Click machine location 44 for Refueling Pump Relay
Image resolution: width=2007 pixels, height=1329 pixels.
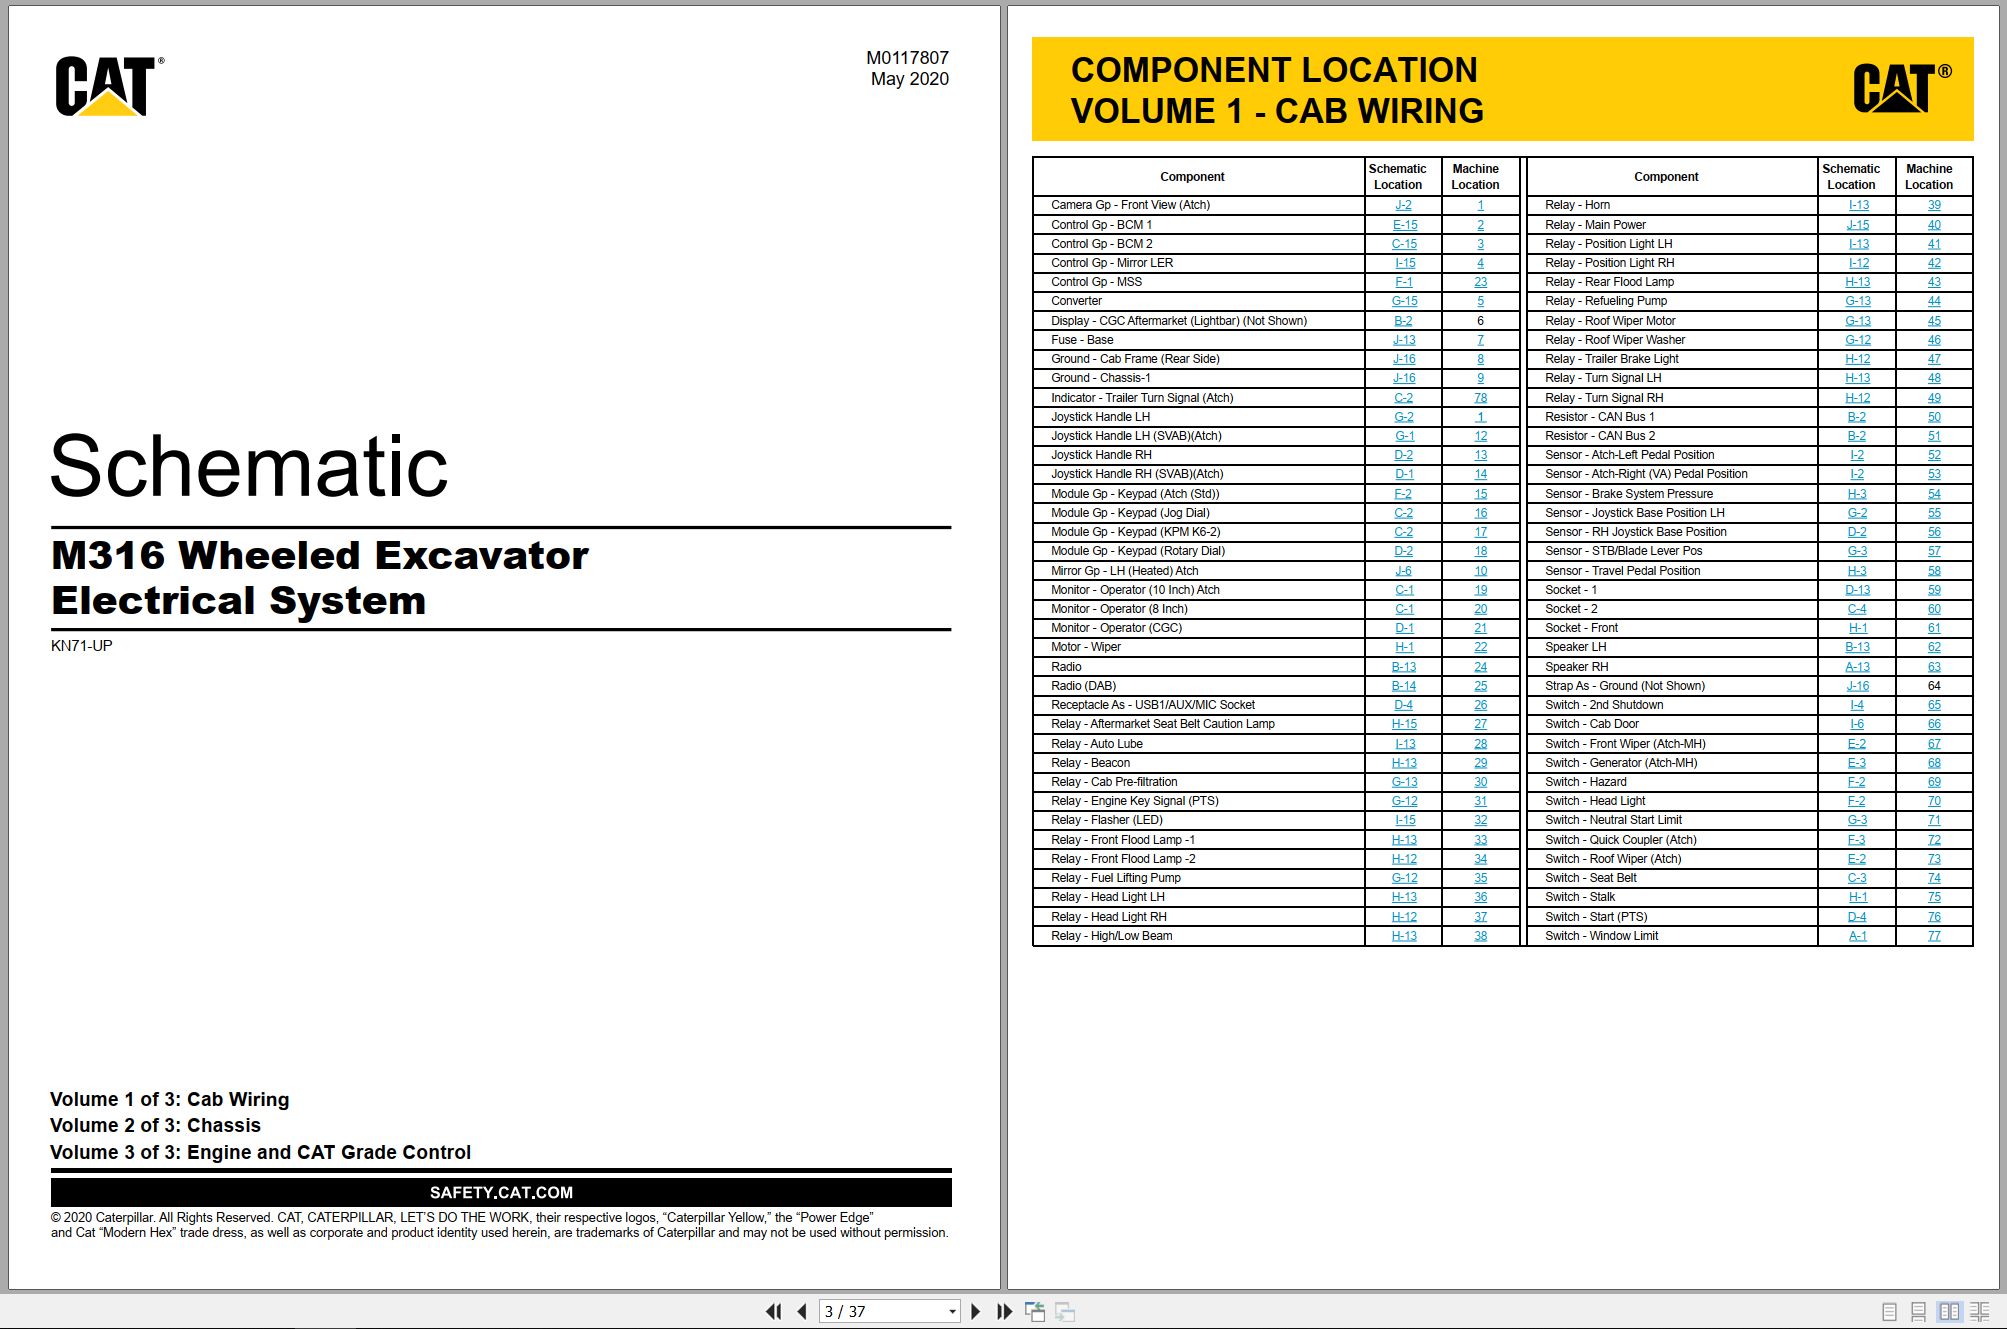coord(1934,301)
